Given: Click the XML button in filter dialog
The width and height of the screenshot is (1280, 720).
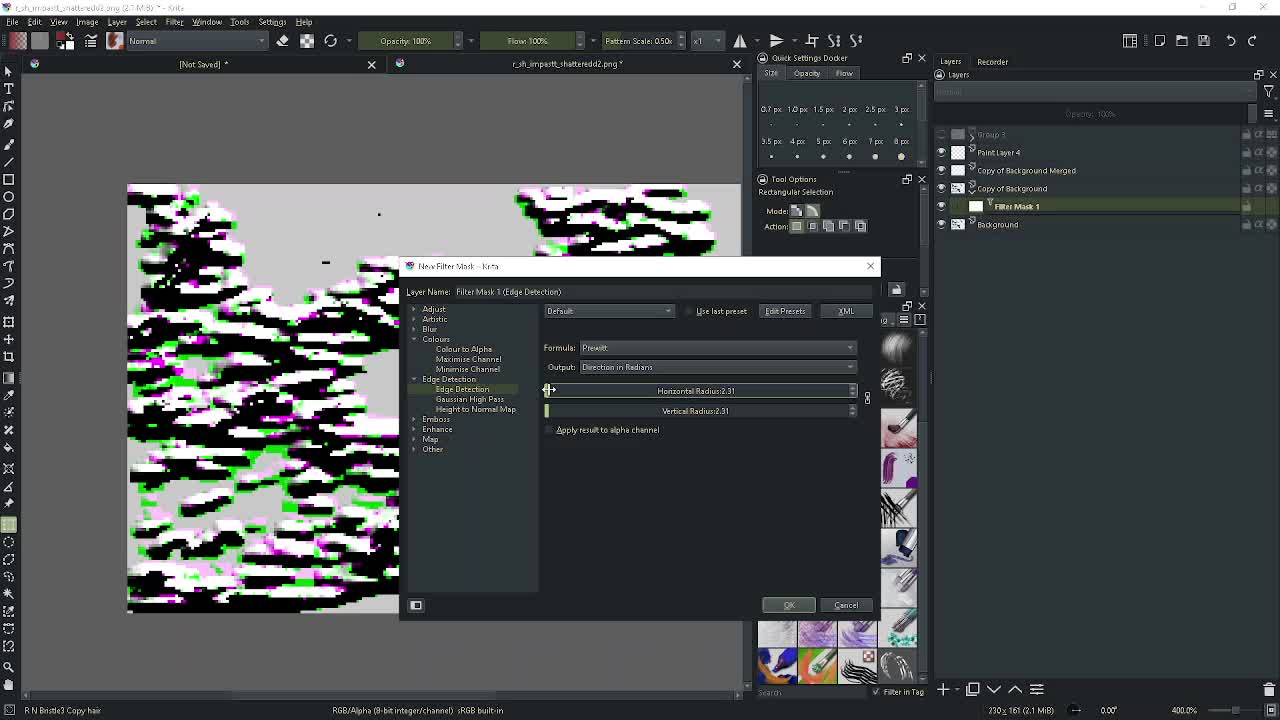Looking at the screenshot, I should 846,311.
